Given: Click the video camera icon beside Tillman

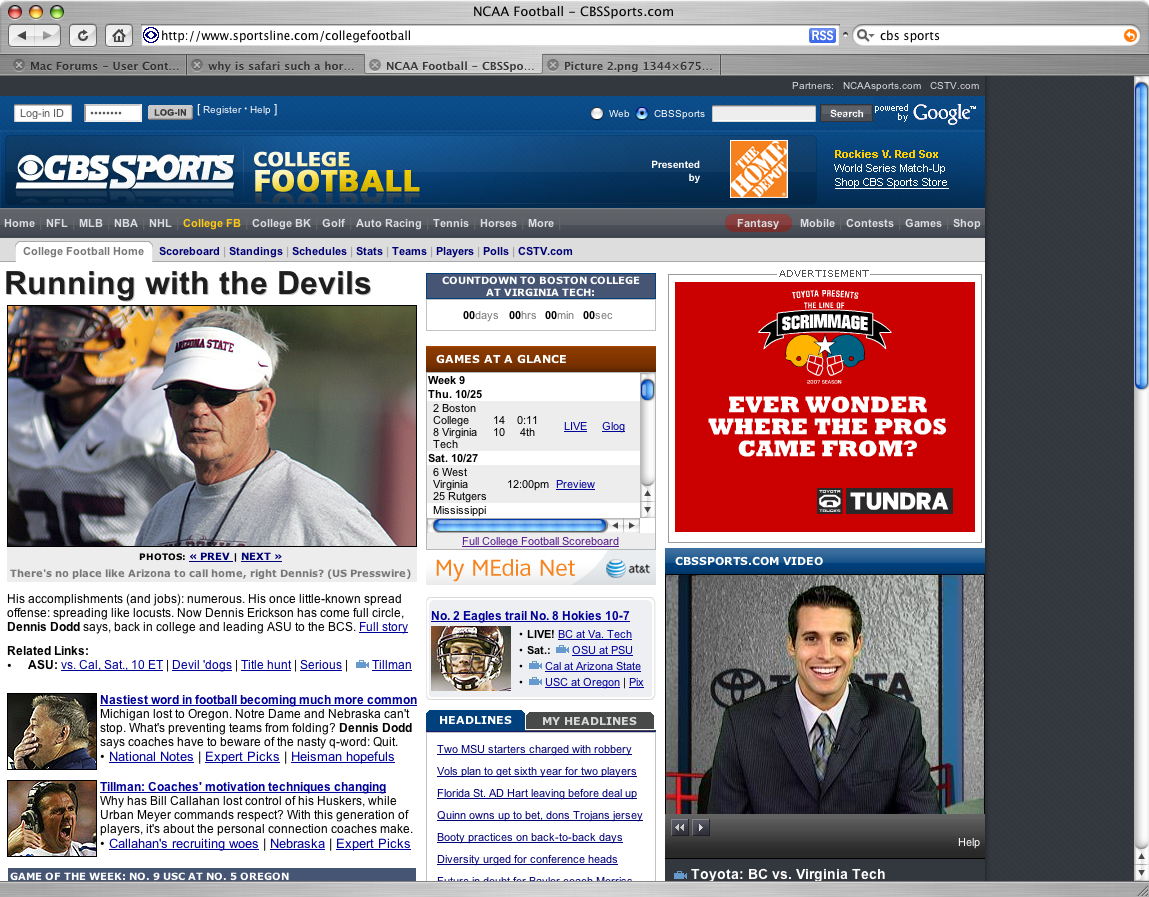Looking at the screenshot, I should pos(362,665).
